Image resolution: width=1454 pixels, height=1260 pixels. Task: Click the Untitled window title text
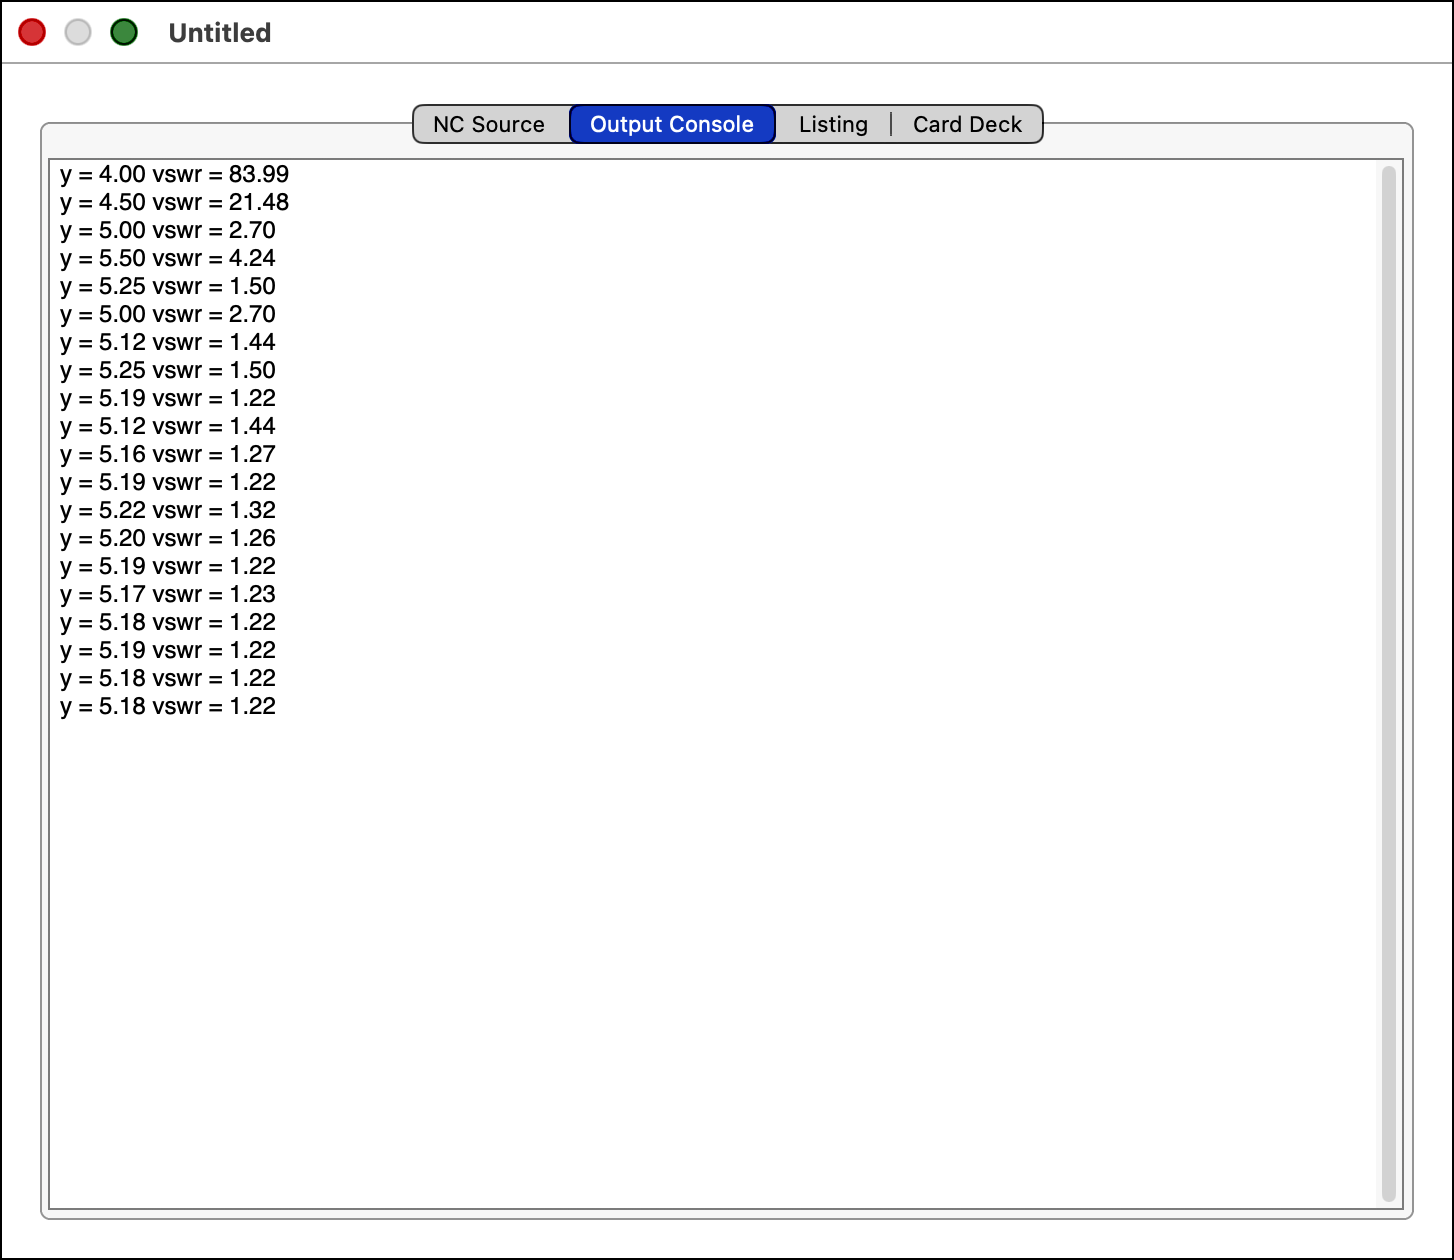(219, 33)
